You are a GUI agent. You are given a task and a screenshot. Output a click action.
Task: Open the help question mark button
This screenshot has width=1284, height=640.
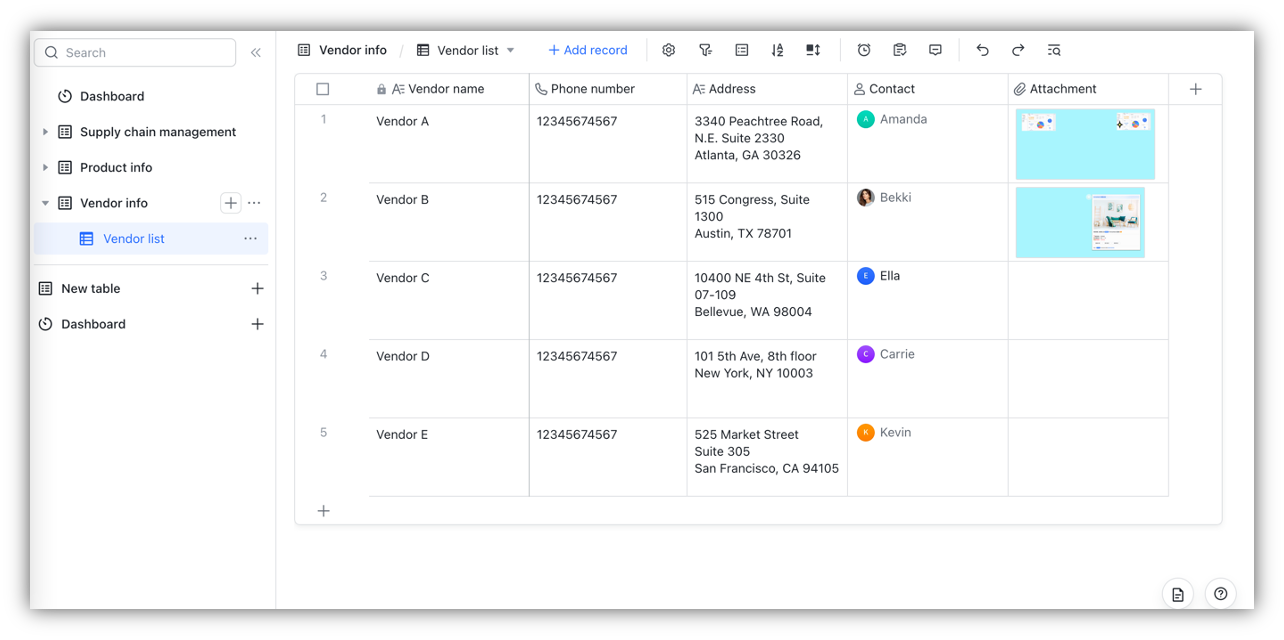(1221, 594)
